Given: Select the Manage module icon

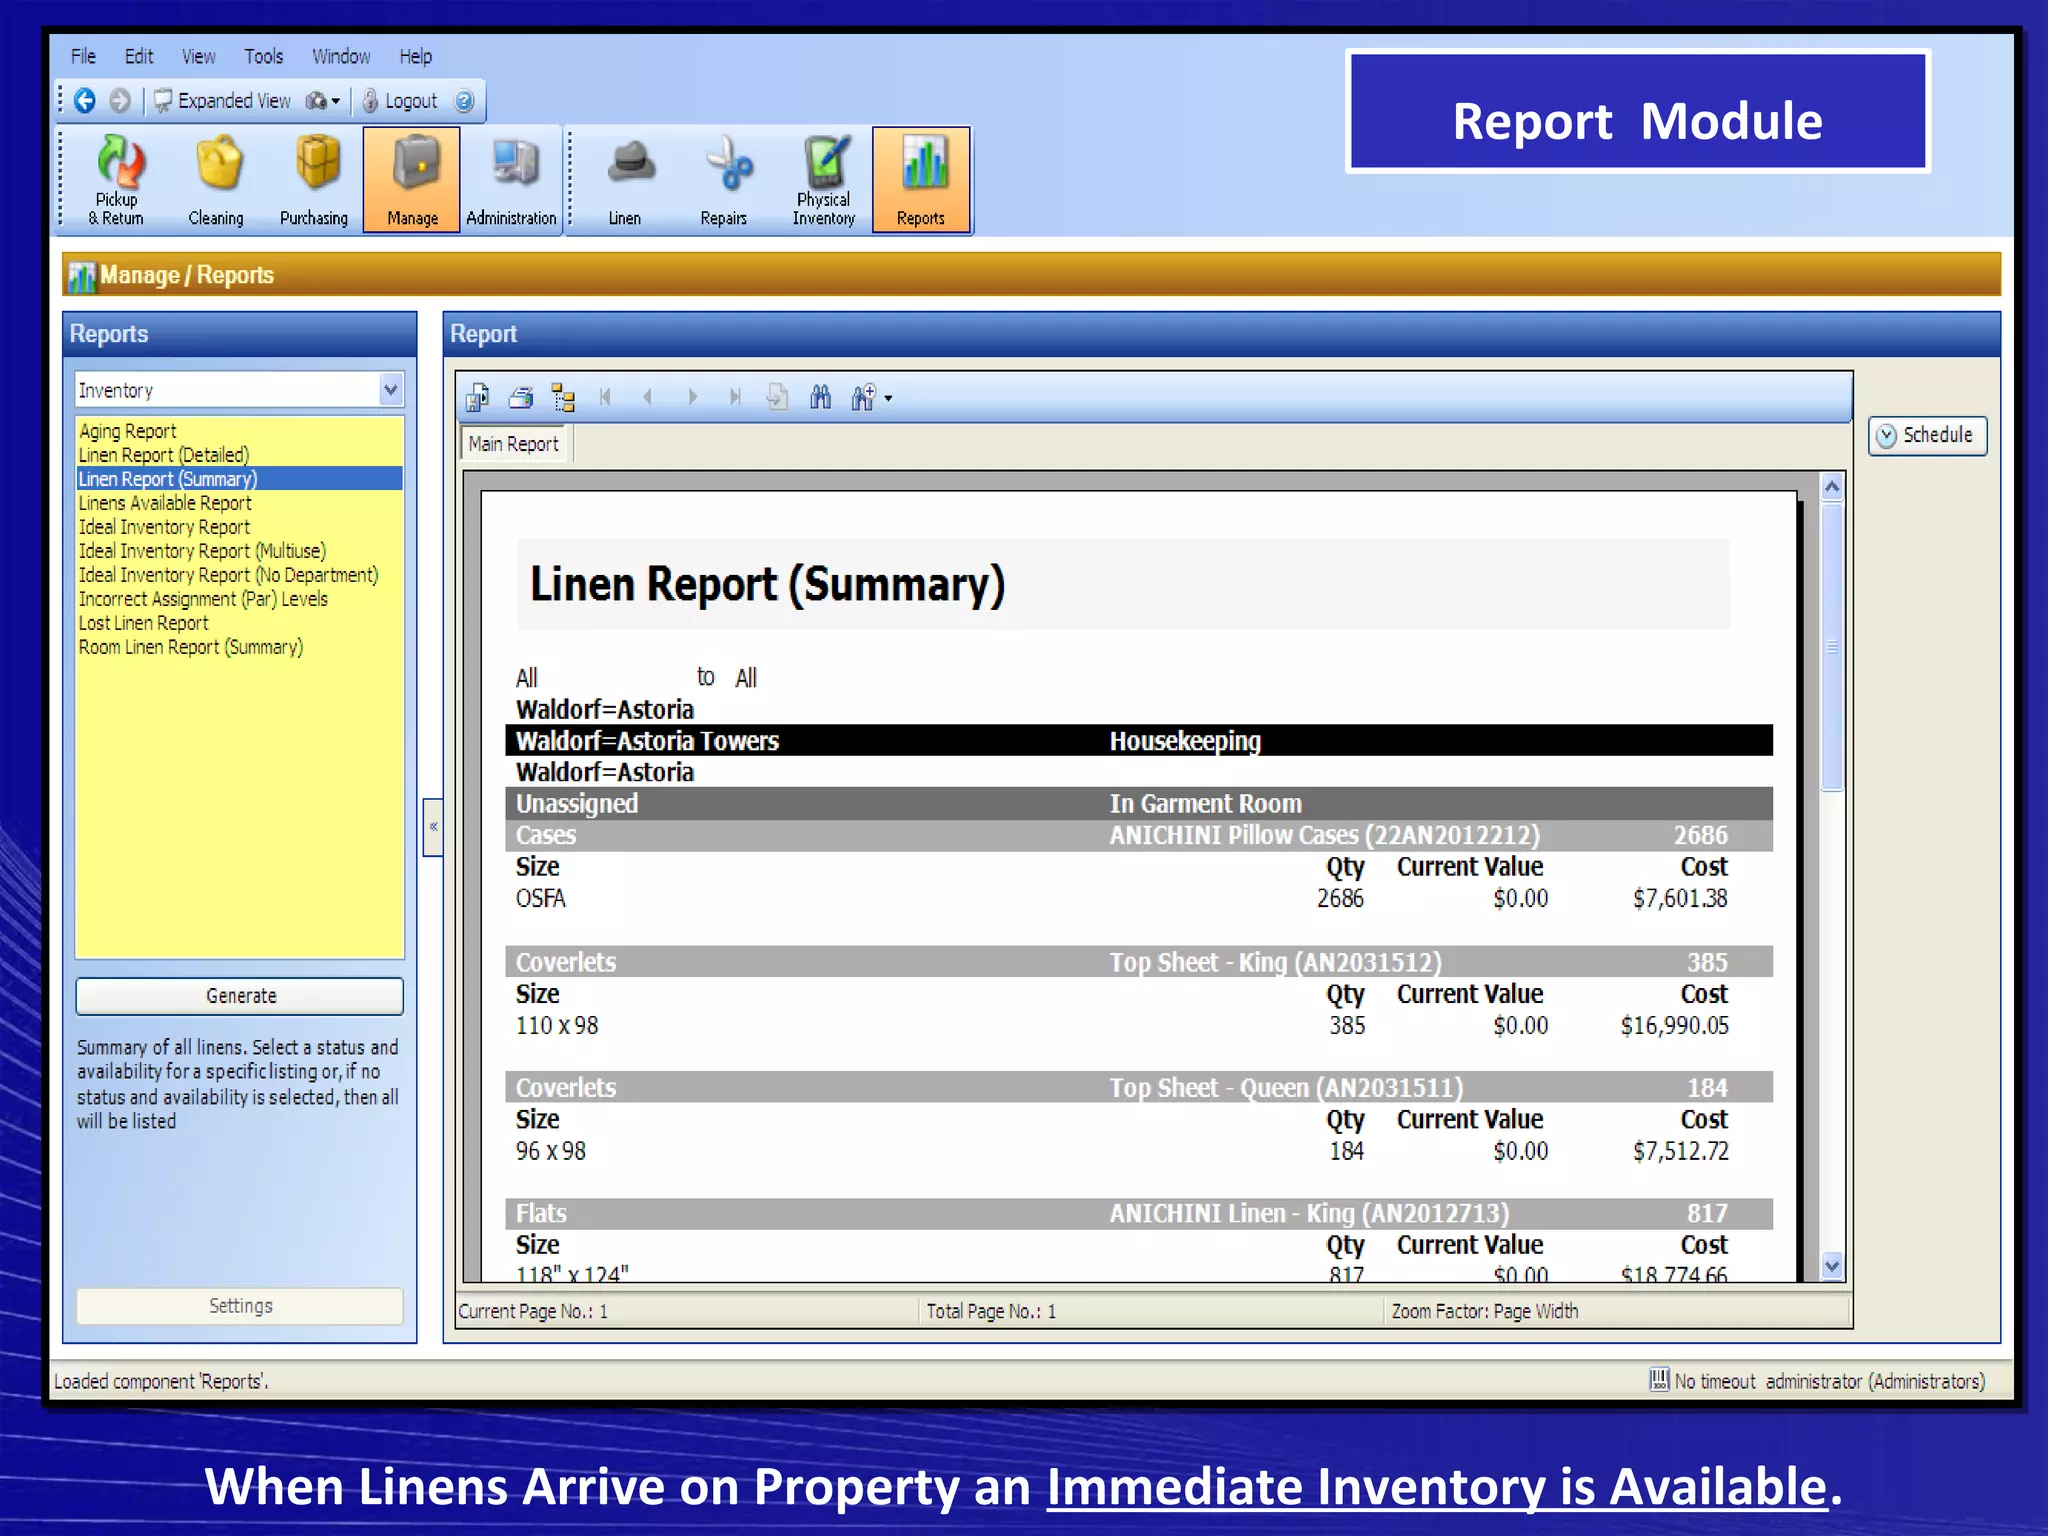Looking at the screenshot, I should pos(412,180).
